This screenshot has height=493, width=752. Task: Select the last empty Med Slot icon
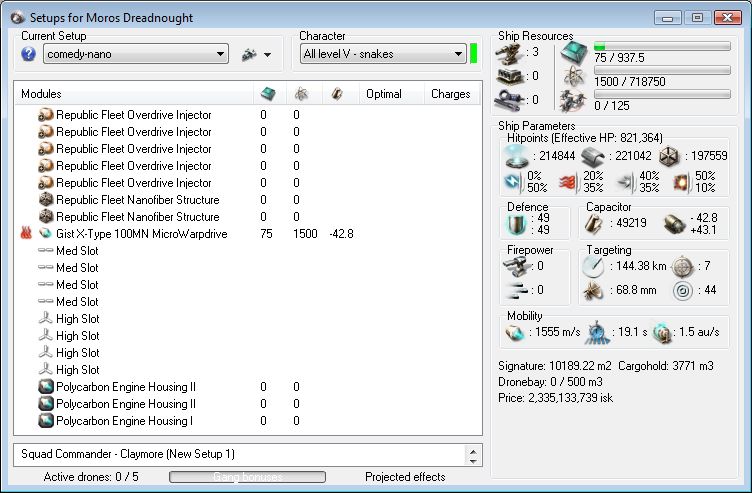(x=46, y=302)
